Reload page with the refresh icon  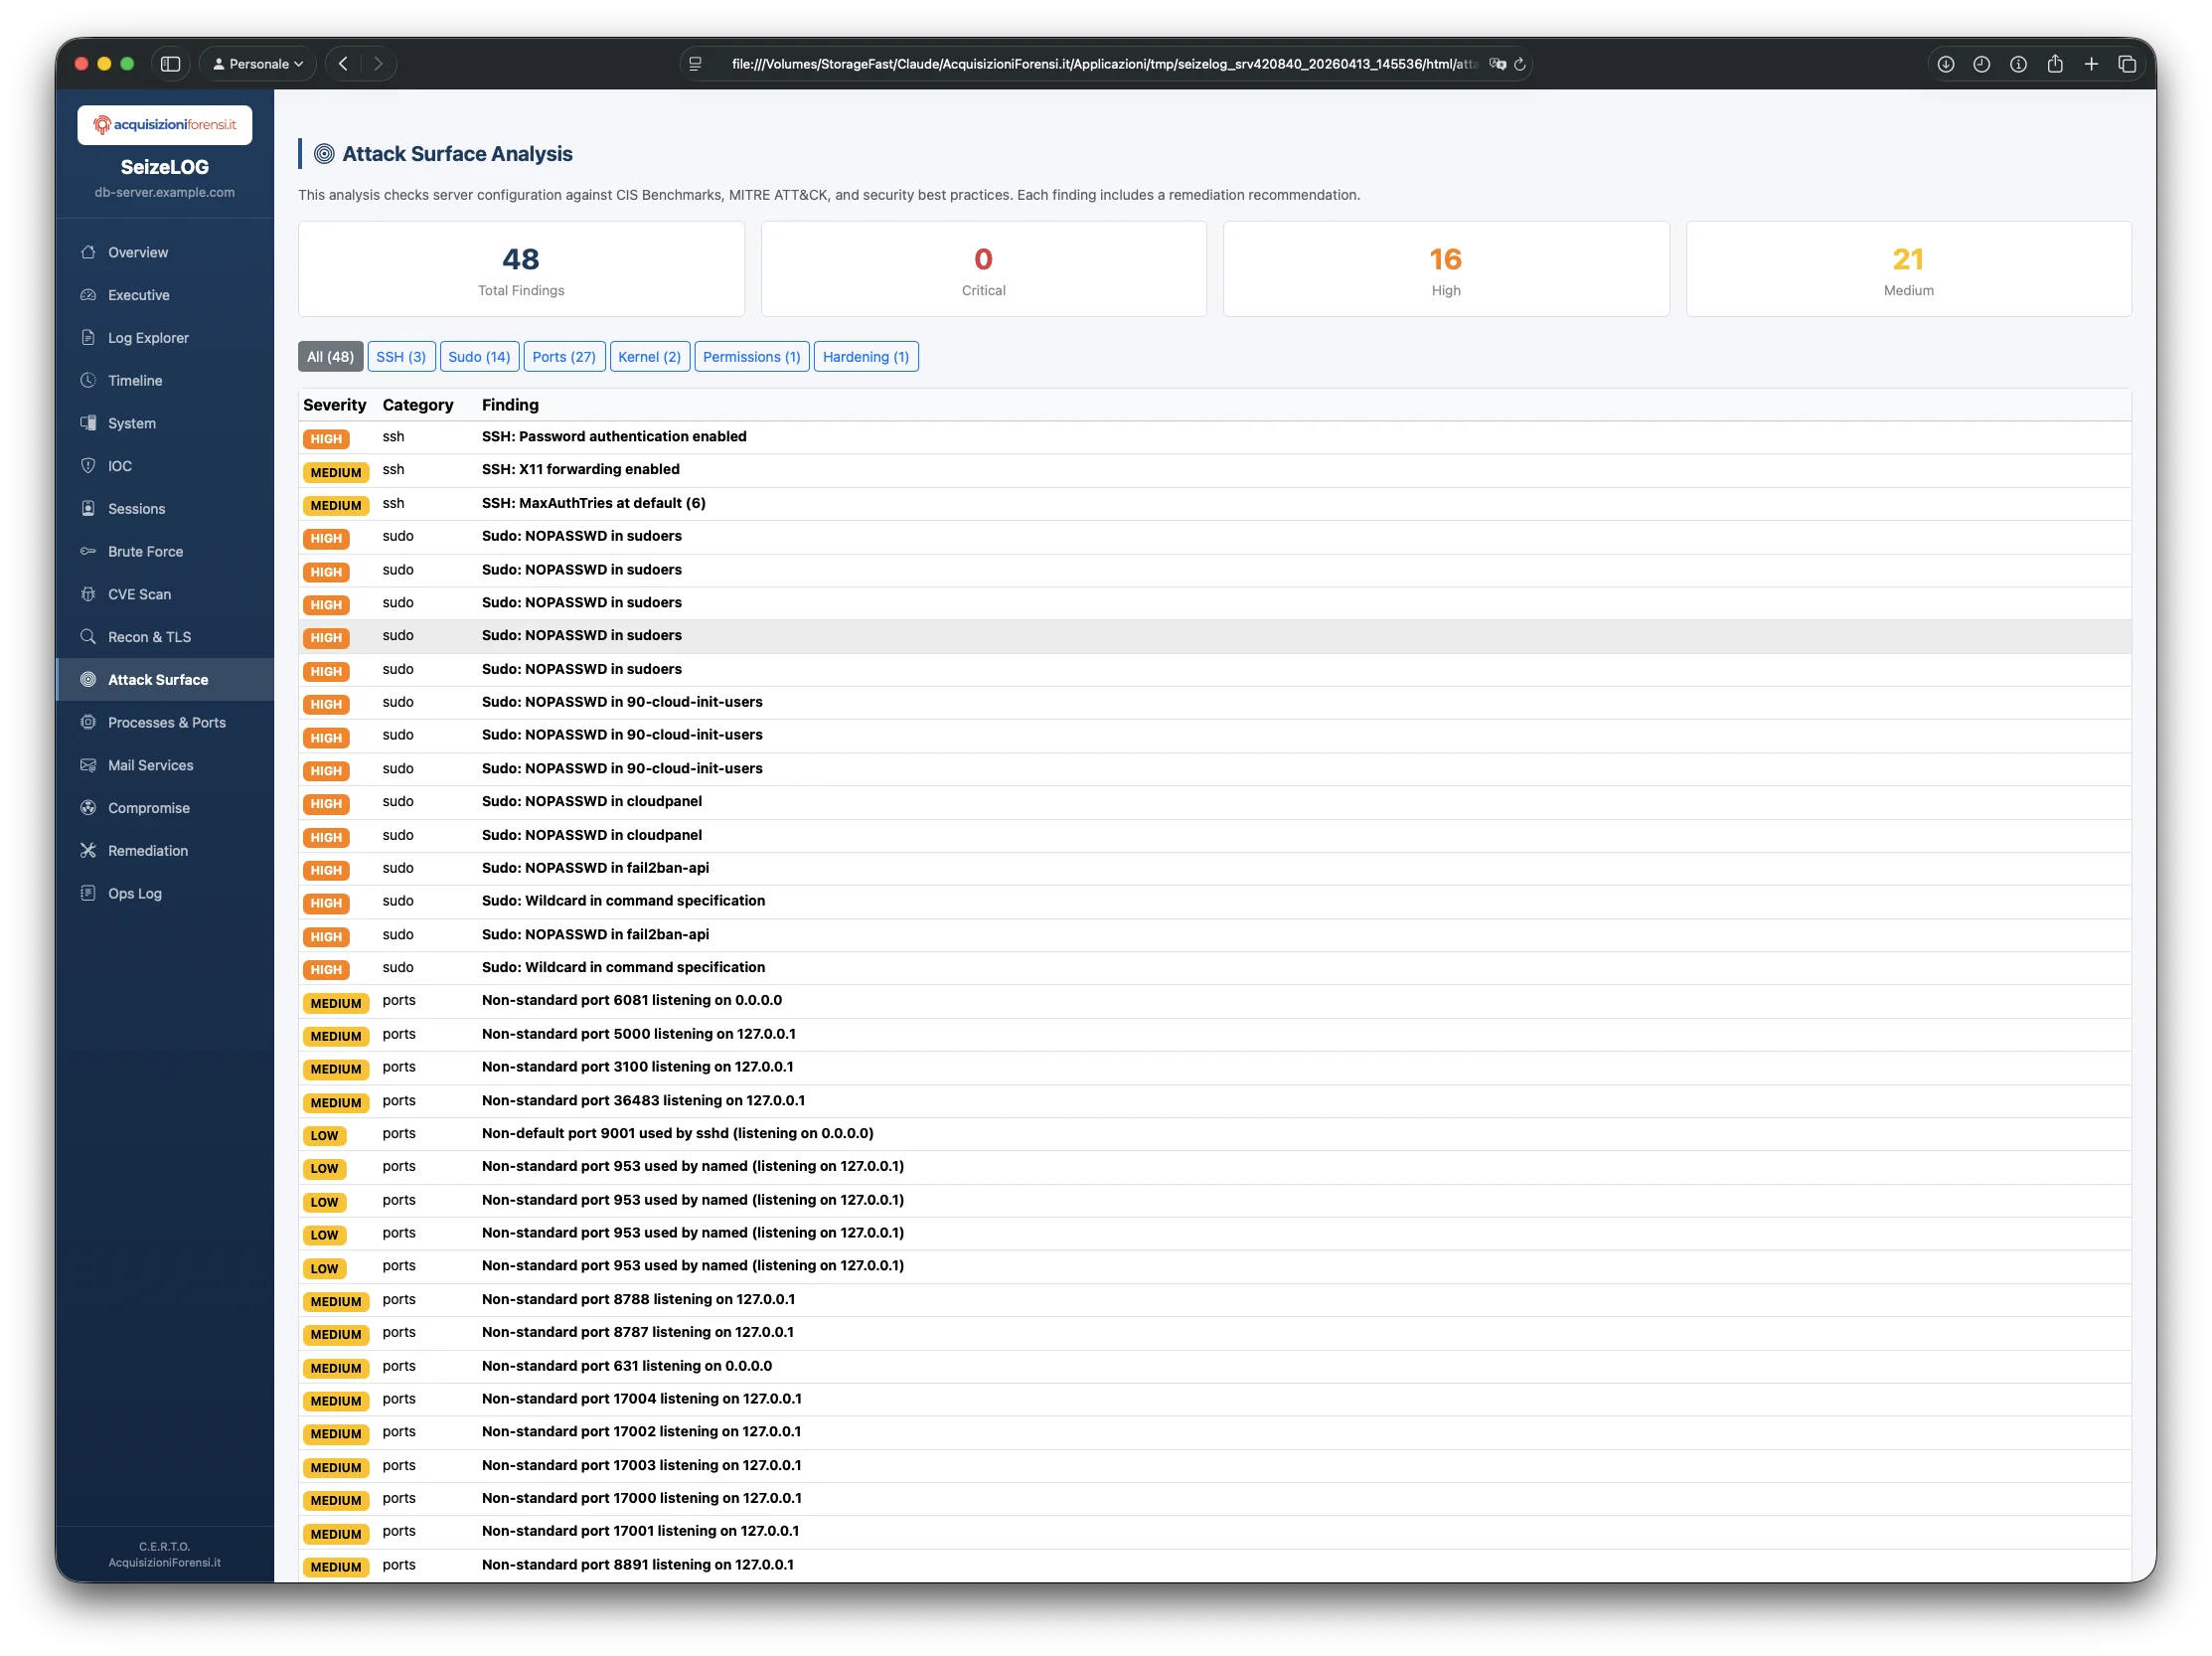pyautogui.click(x=1519, y=64)
